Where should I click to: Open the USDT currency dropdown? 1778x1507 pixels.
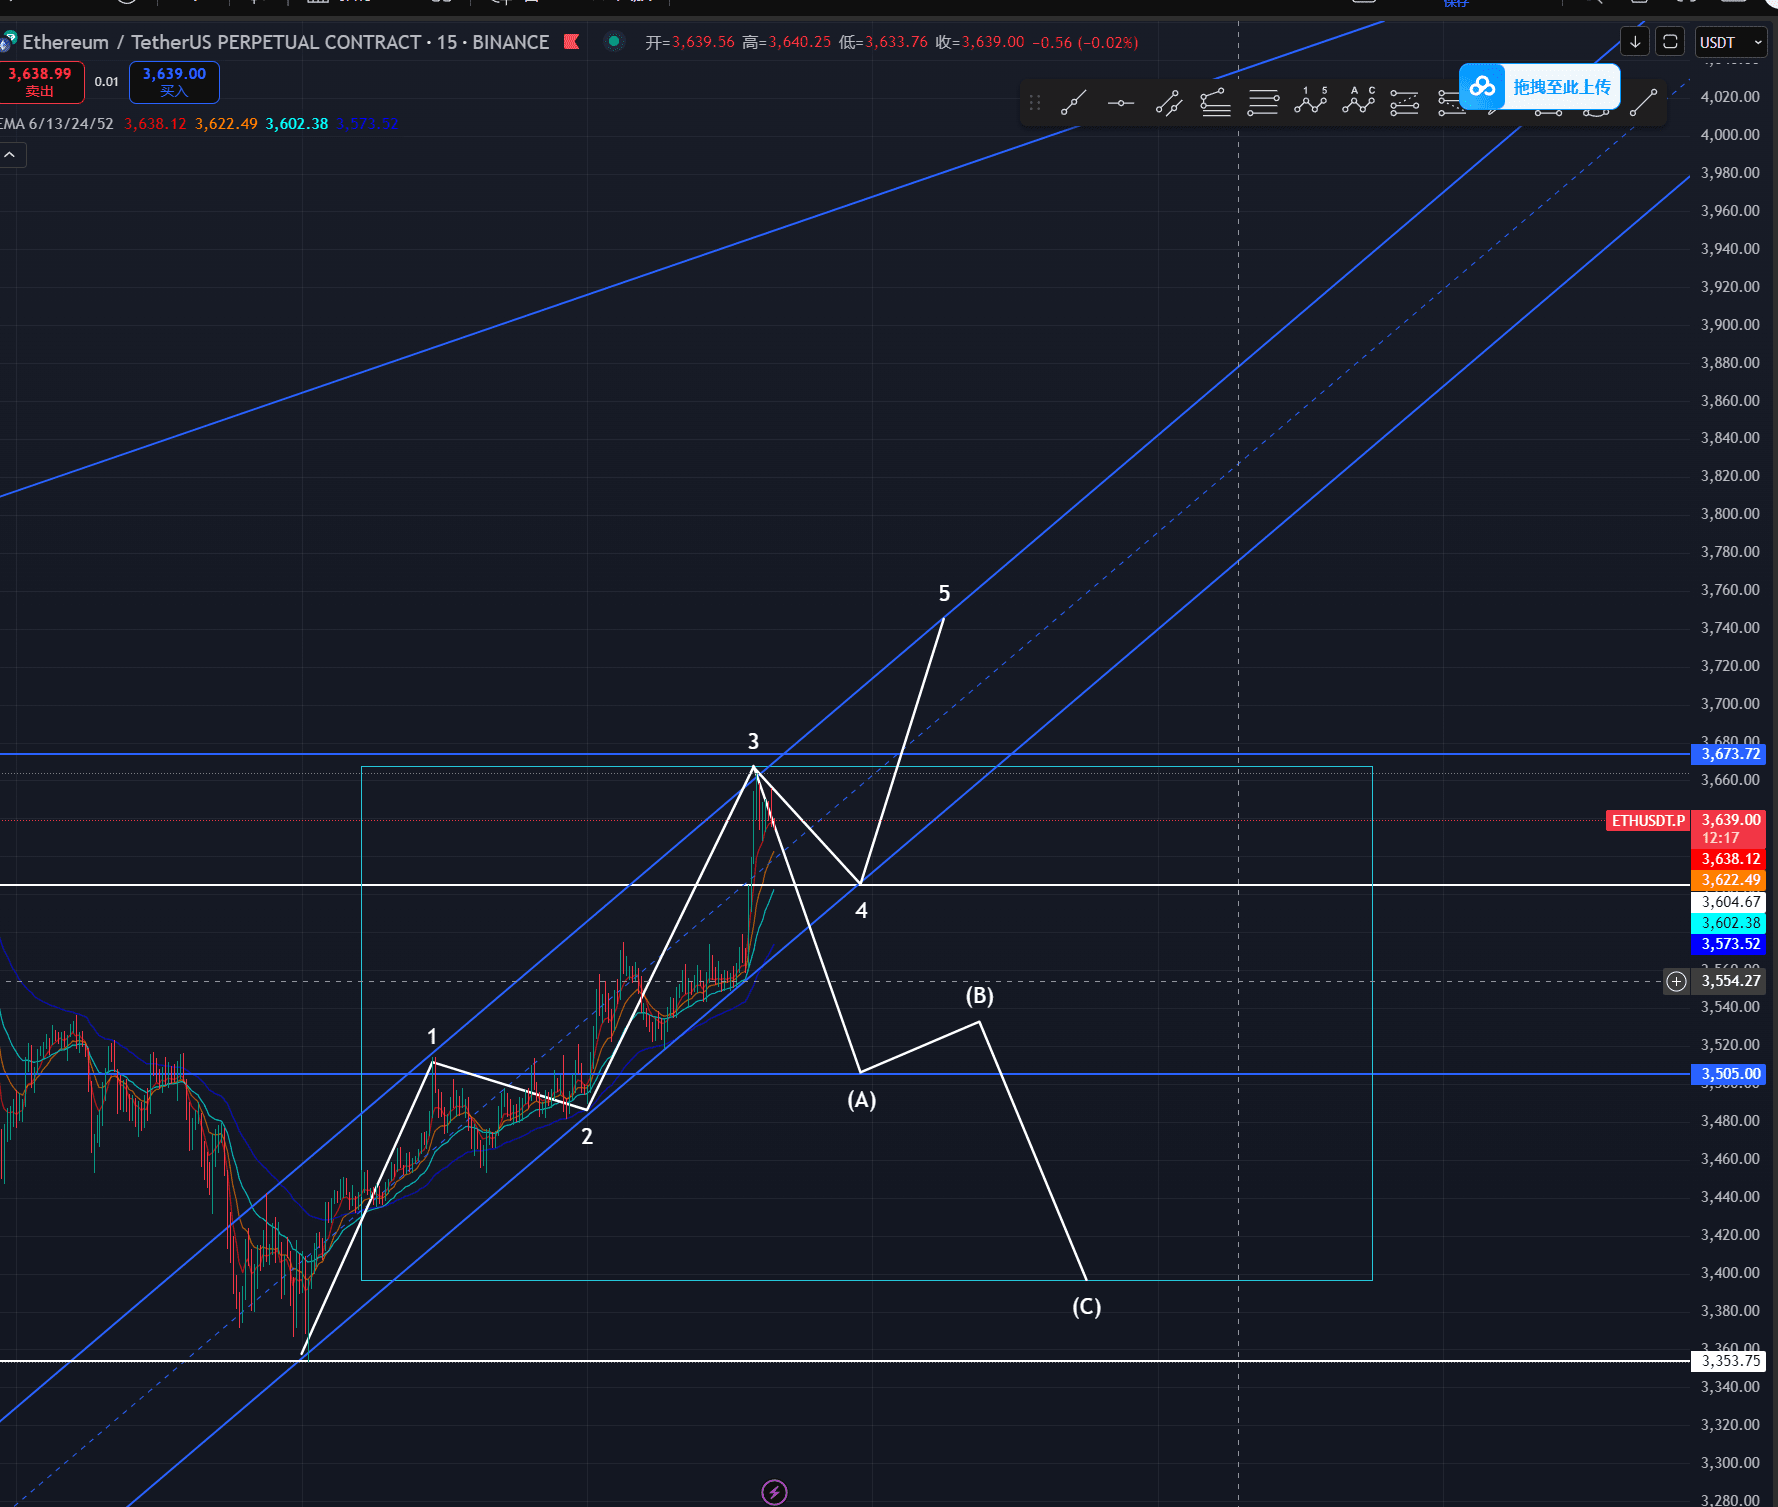[1731, 42]
